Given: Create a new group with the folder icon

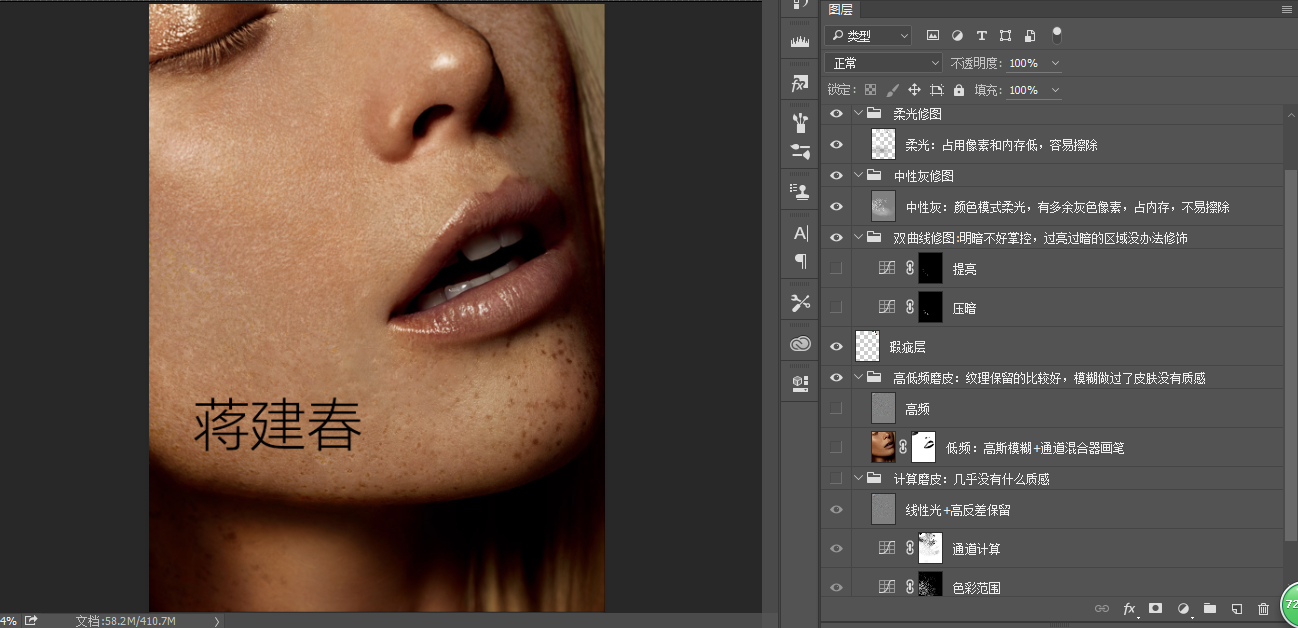Looking at the screenshot, I should point(1209,608).
